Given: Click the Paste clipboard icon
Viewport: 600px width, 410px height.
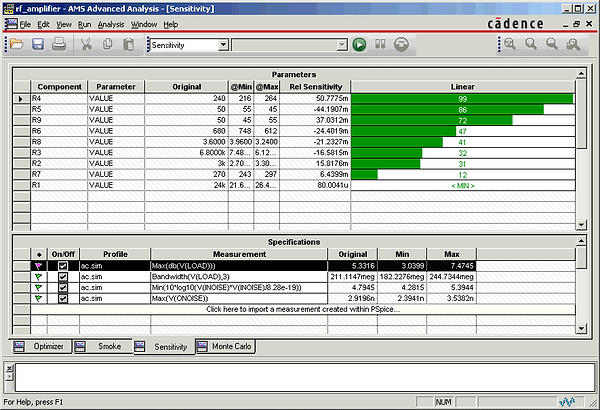Looking at the screenshot, I should point(129,44).
